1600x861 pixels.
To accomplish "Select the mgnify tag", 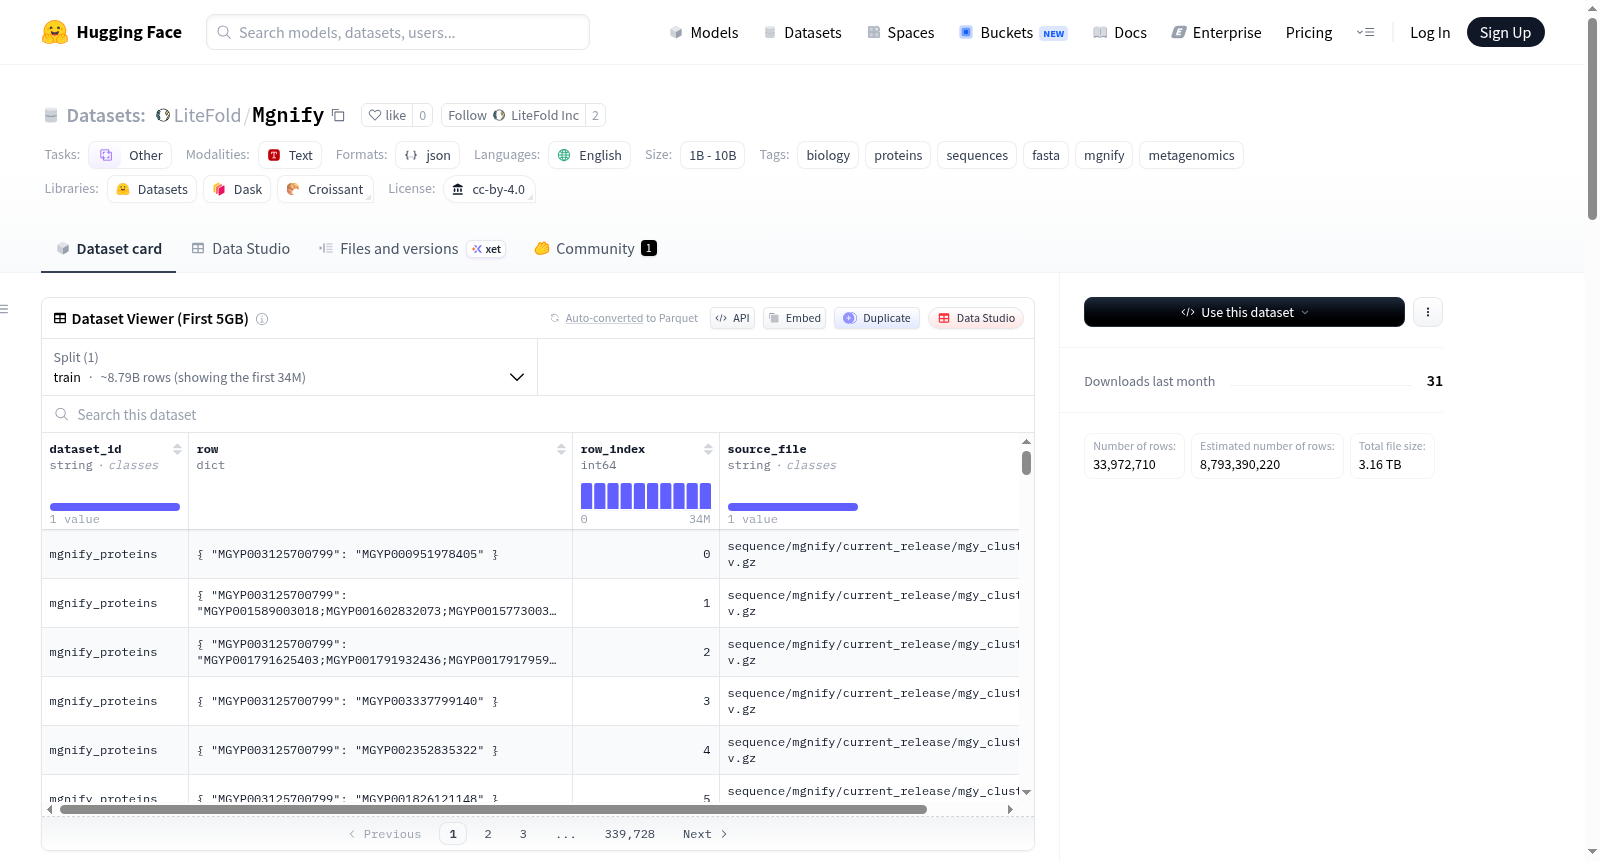I will tap(1104, 155).
